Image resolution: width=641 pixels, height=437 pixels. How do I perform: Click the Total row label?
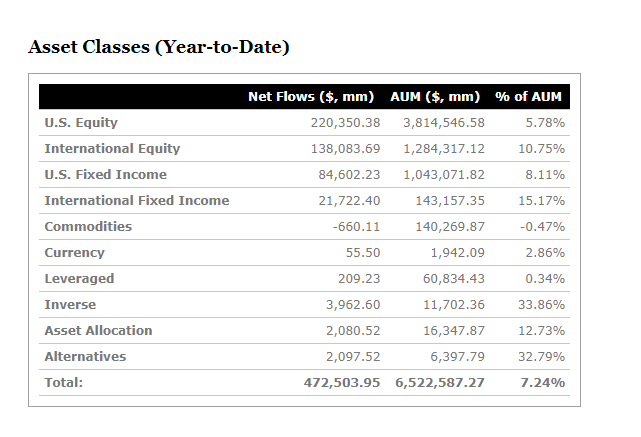click(63, 382)
